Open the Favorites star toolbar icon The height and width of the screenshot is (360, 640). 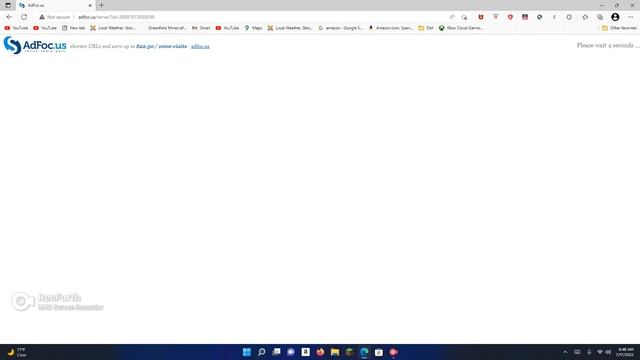(585, 17)
